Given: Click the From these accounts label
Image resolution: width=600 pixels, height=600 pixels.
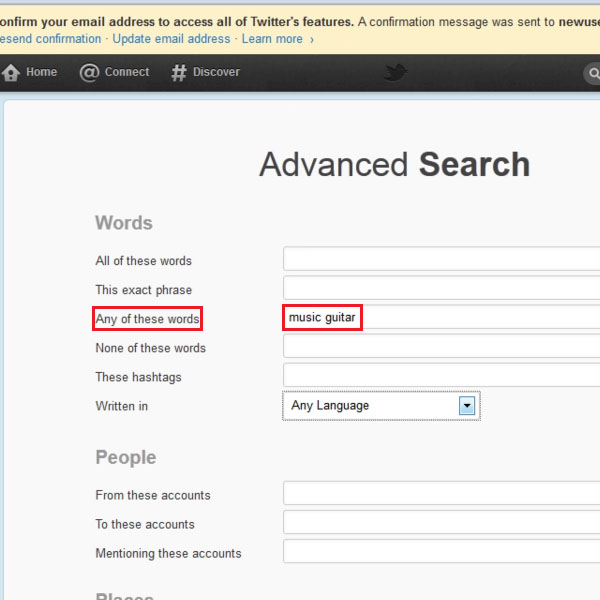Looking at the screenshot, I should tap(153, 495).
